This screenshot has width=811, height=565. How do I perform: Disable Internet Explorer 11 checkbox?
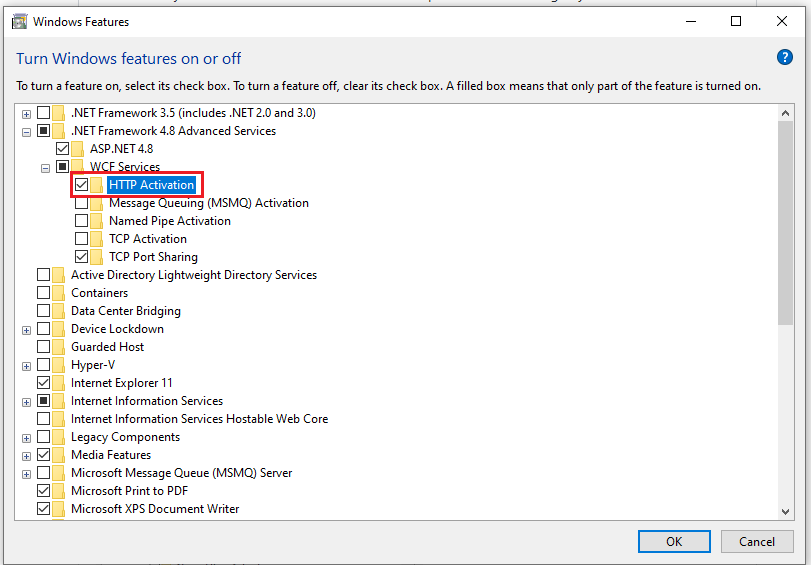(x=43, y=383)
